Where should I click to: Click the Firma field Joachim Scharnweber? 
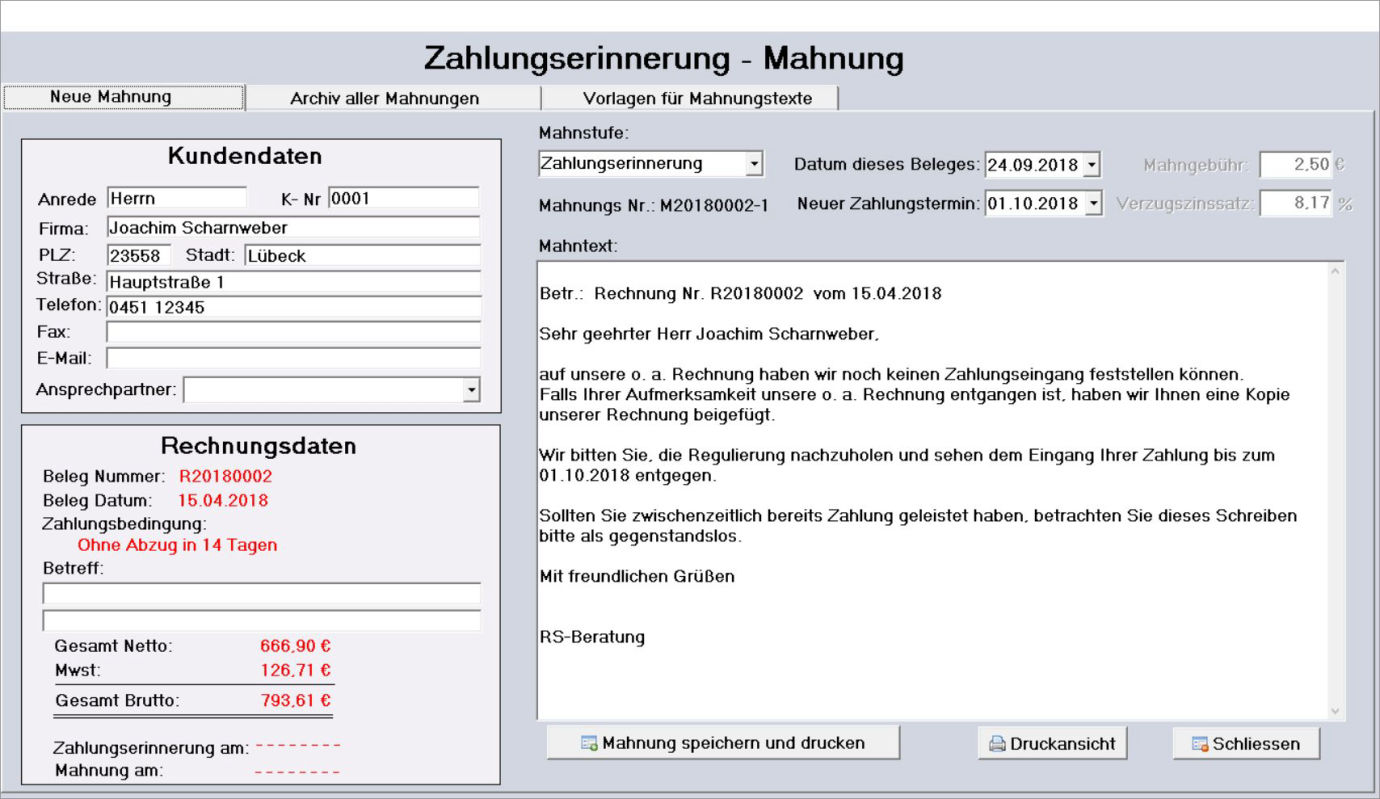(x=293, y=228)
